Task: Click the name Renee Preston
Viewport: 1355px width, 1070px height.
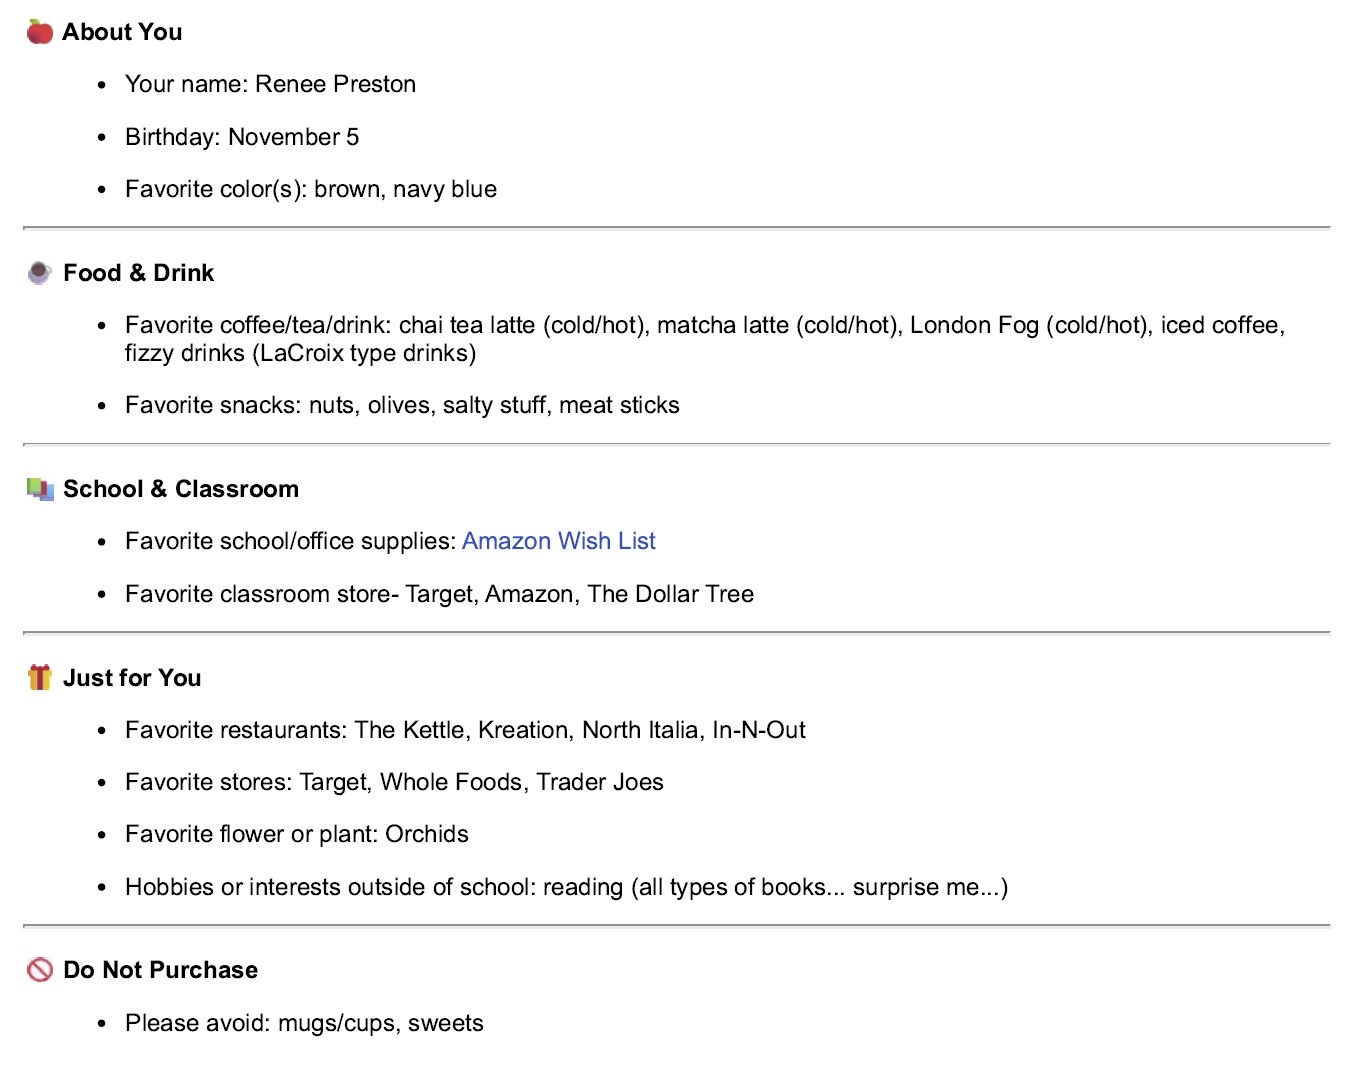Action: click(x=335, y=84)
